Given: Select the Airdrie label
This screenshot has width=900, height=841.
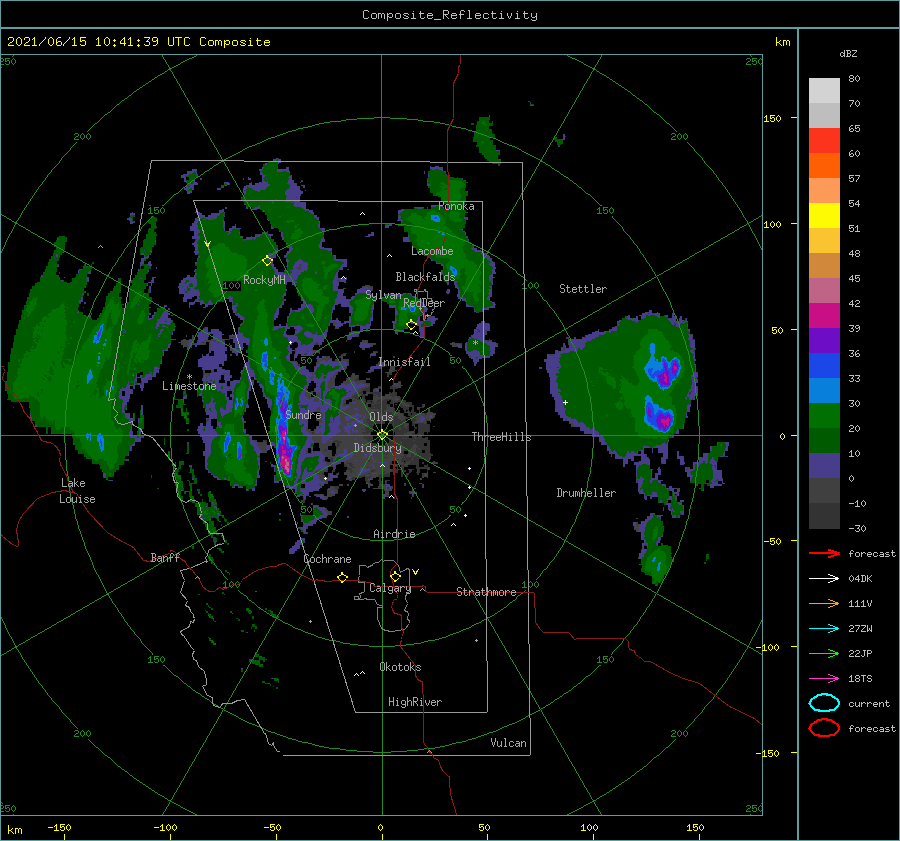Looking at the screenshot, I should (394, 534).
